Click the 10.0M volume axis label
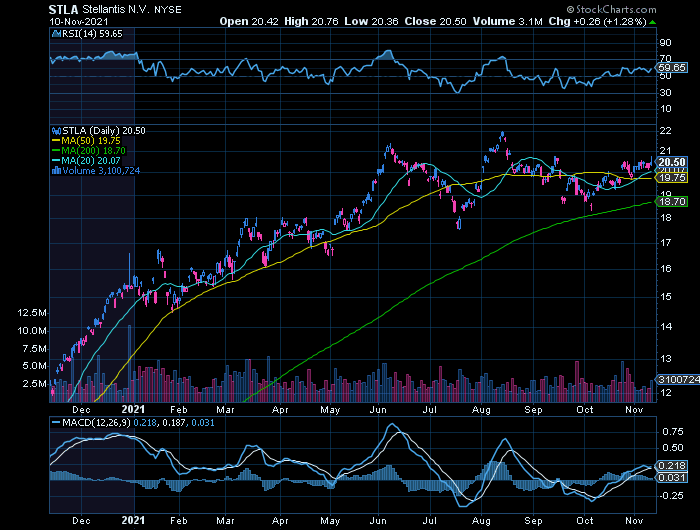The width and height of the screenshot is (700, 530). click(32, 331)
